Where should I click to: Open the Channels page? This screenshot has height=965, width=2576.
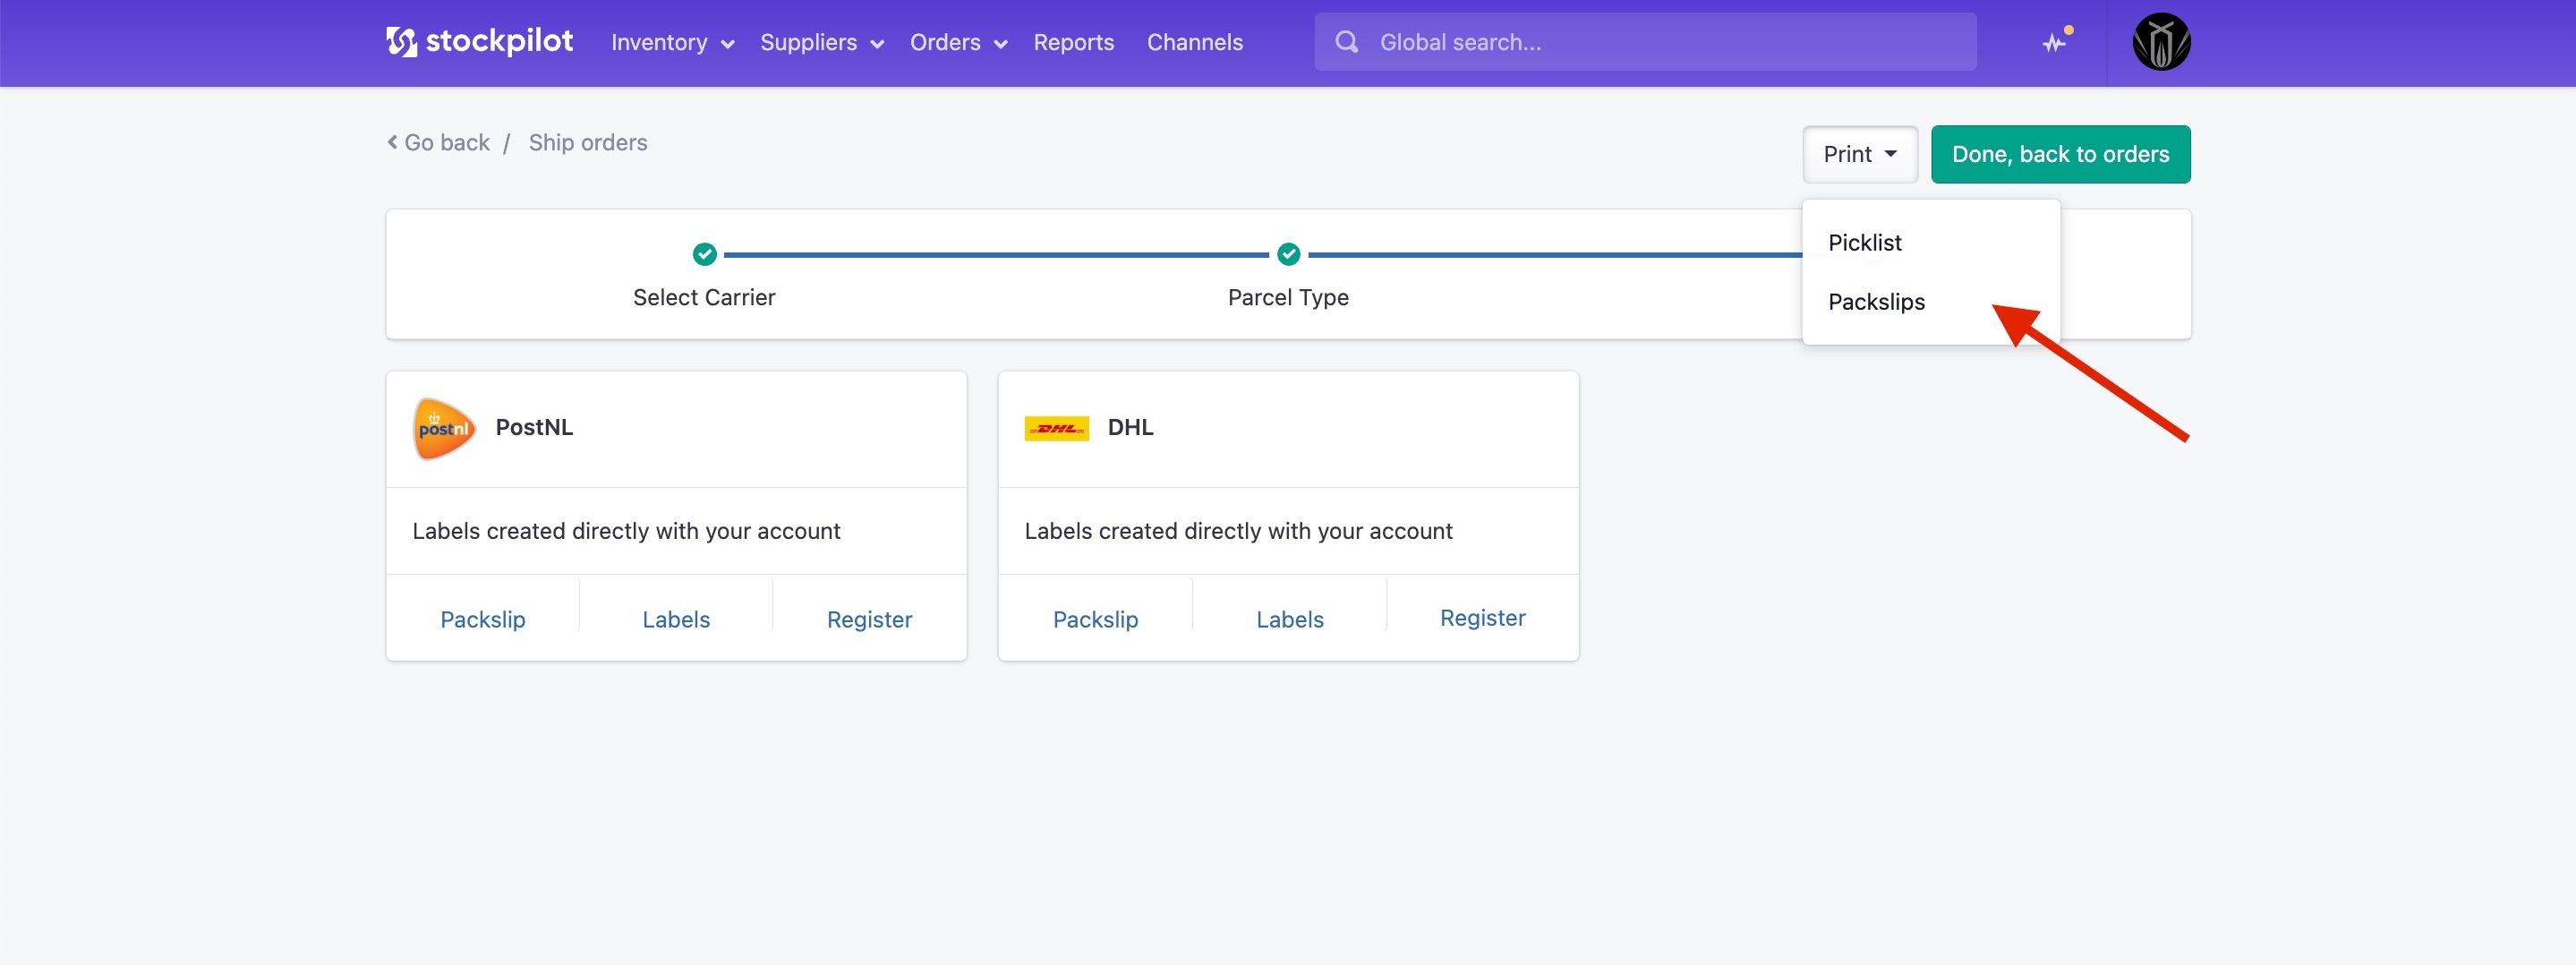click(x=1194, y=42)
